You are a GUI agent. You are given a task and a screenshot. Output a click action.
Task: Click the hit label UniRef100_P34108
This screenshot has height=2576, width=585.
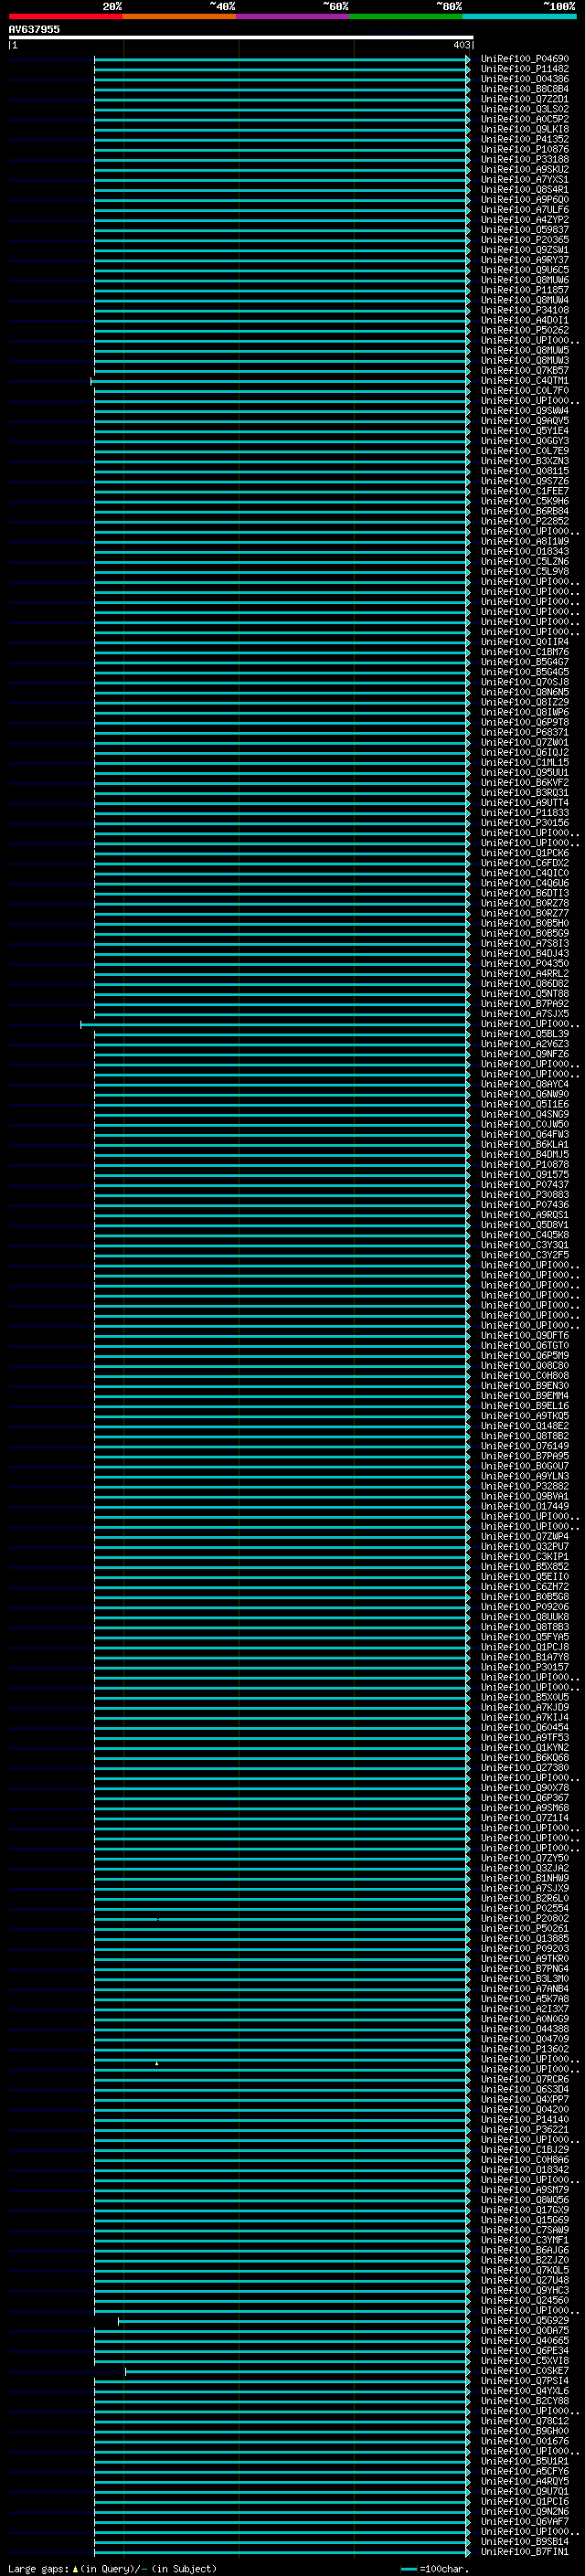click(525, 310)
